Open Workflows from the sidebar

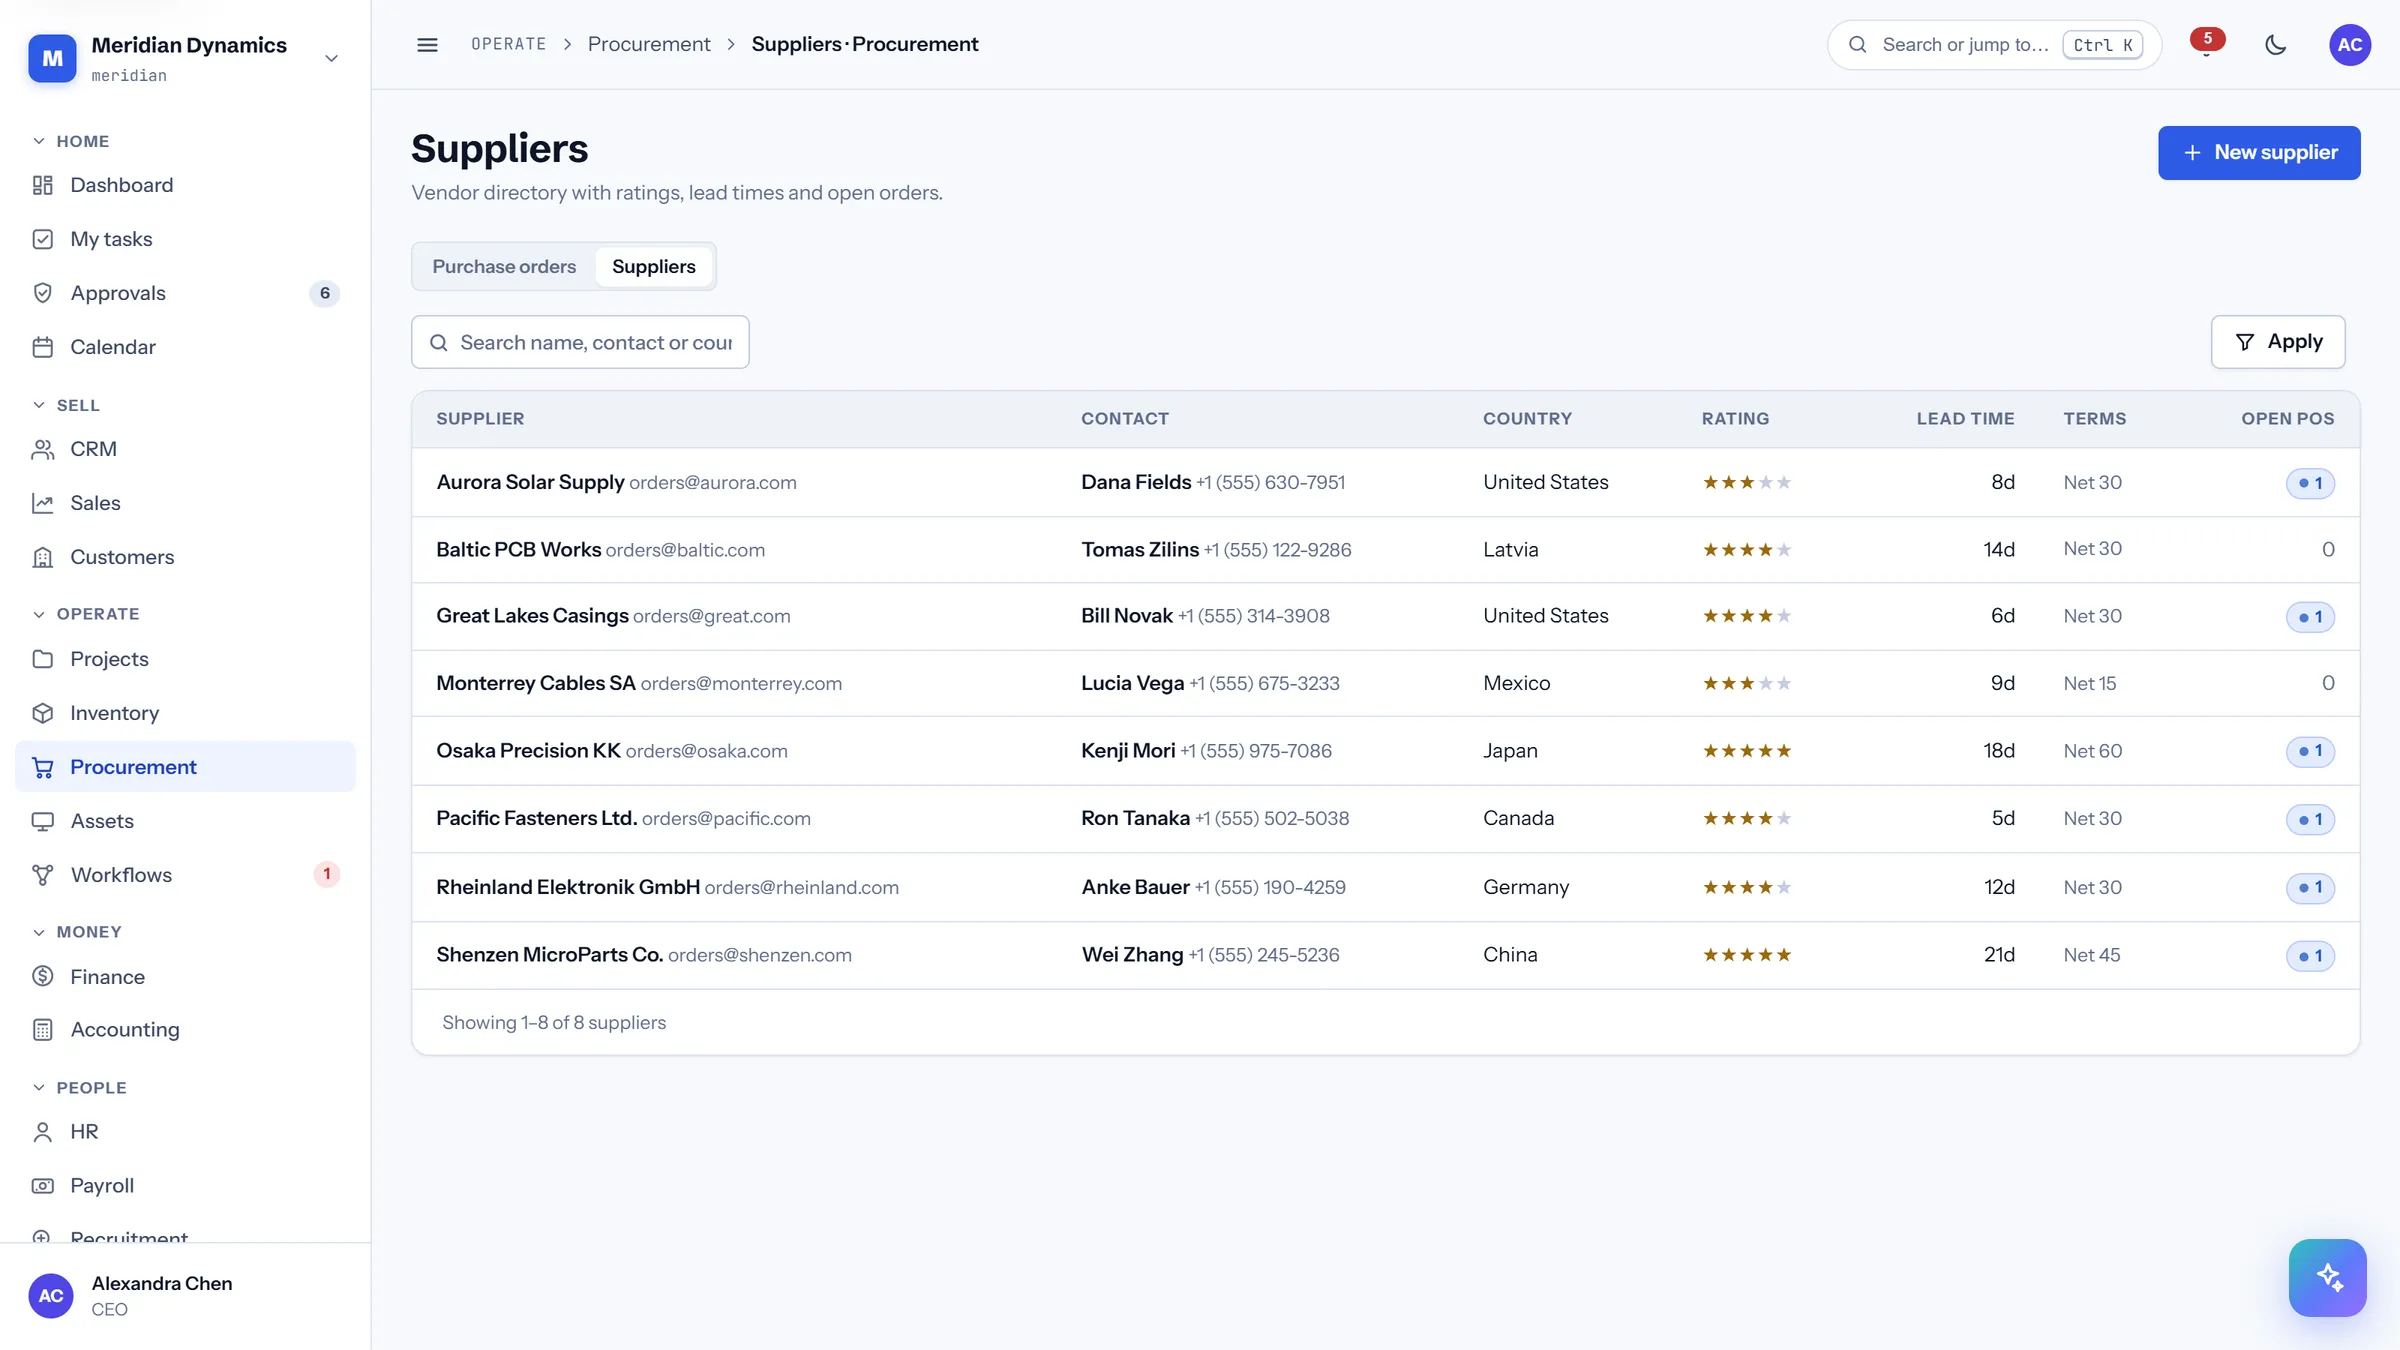click(185, 875)
